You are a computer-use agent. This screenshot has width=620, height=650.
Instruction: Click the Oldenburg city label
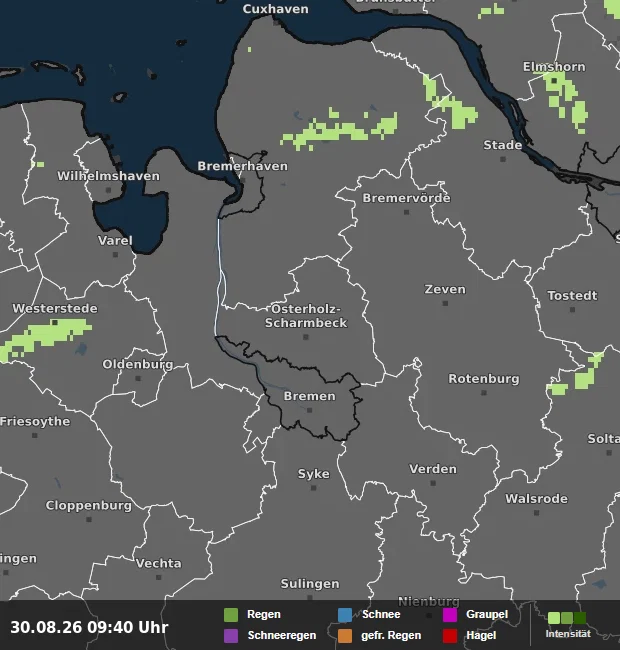tap(138, 365)
